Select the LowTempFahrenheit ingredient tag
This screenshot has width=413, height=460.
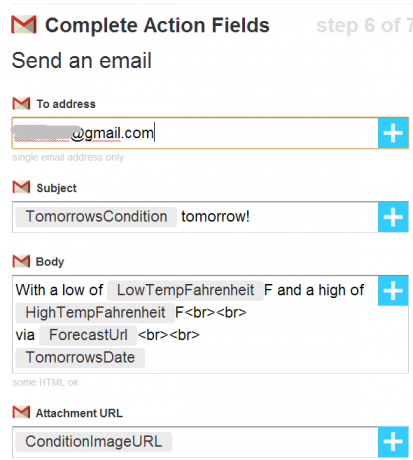[185, 290]
